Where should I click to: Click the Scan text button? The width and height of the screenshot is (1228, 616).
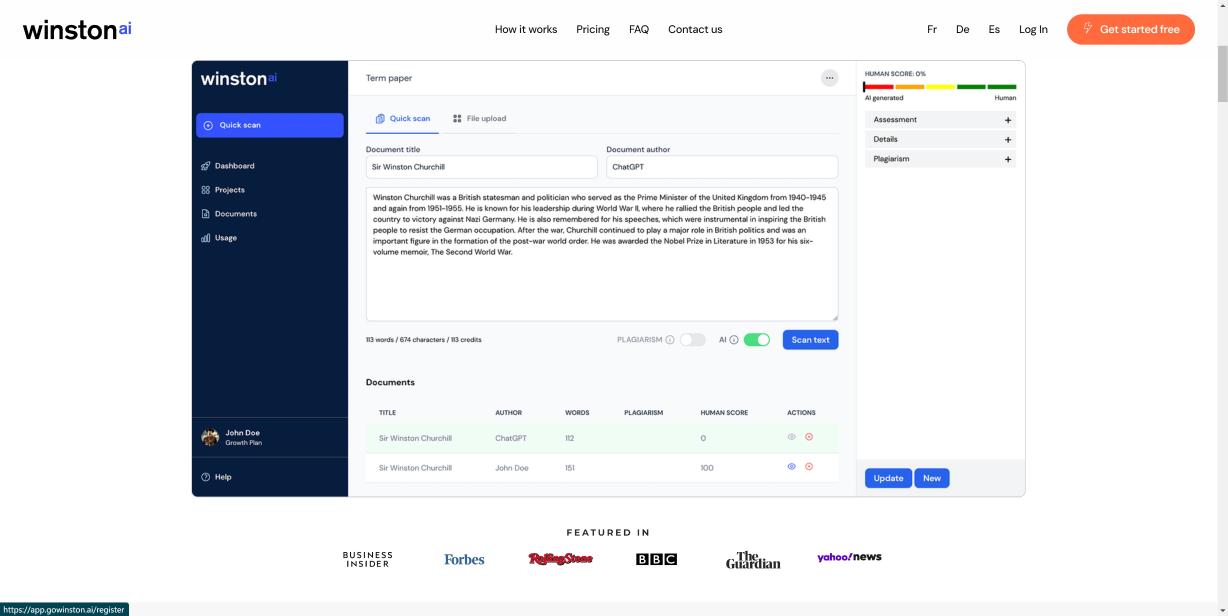coord(811,340)
